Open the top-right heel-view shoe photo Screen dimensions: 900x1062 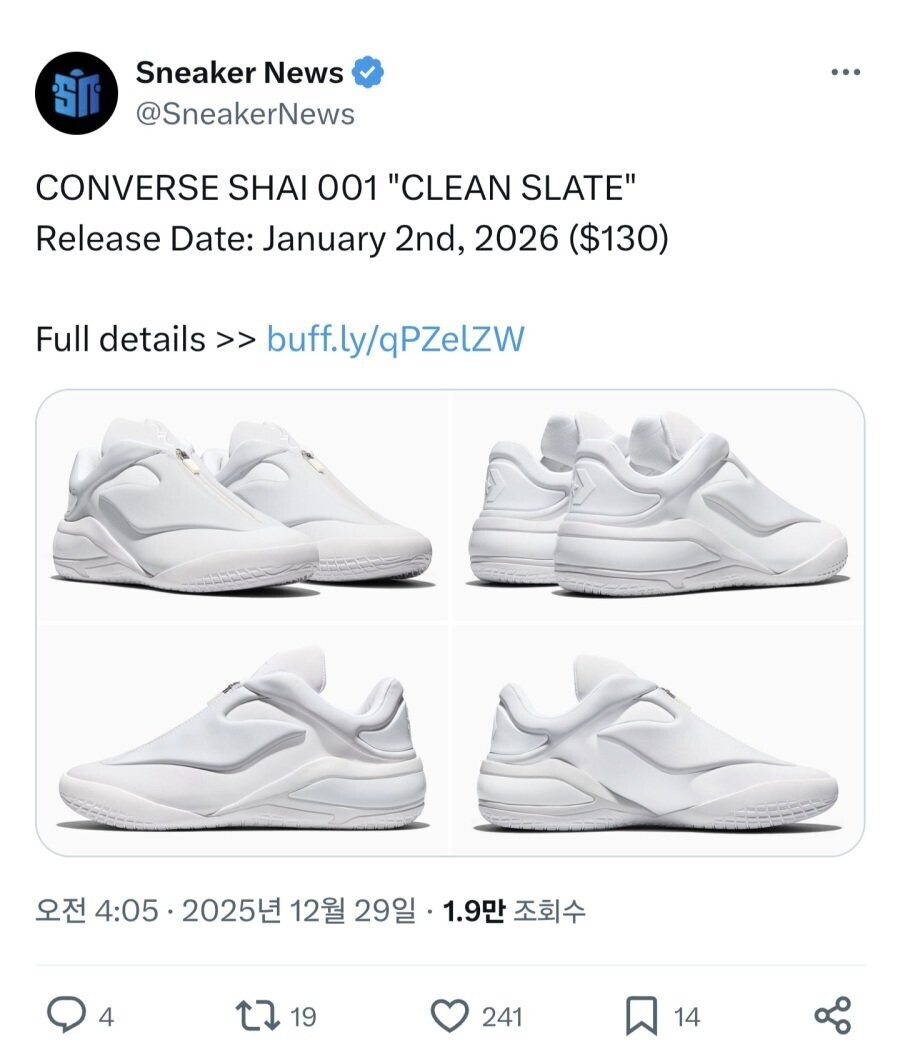659,506
